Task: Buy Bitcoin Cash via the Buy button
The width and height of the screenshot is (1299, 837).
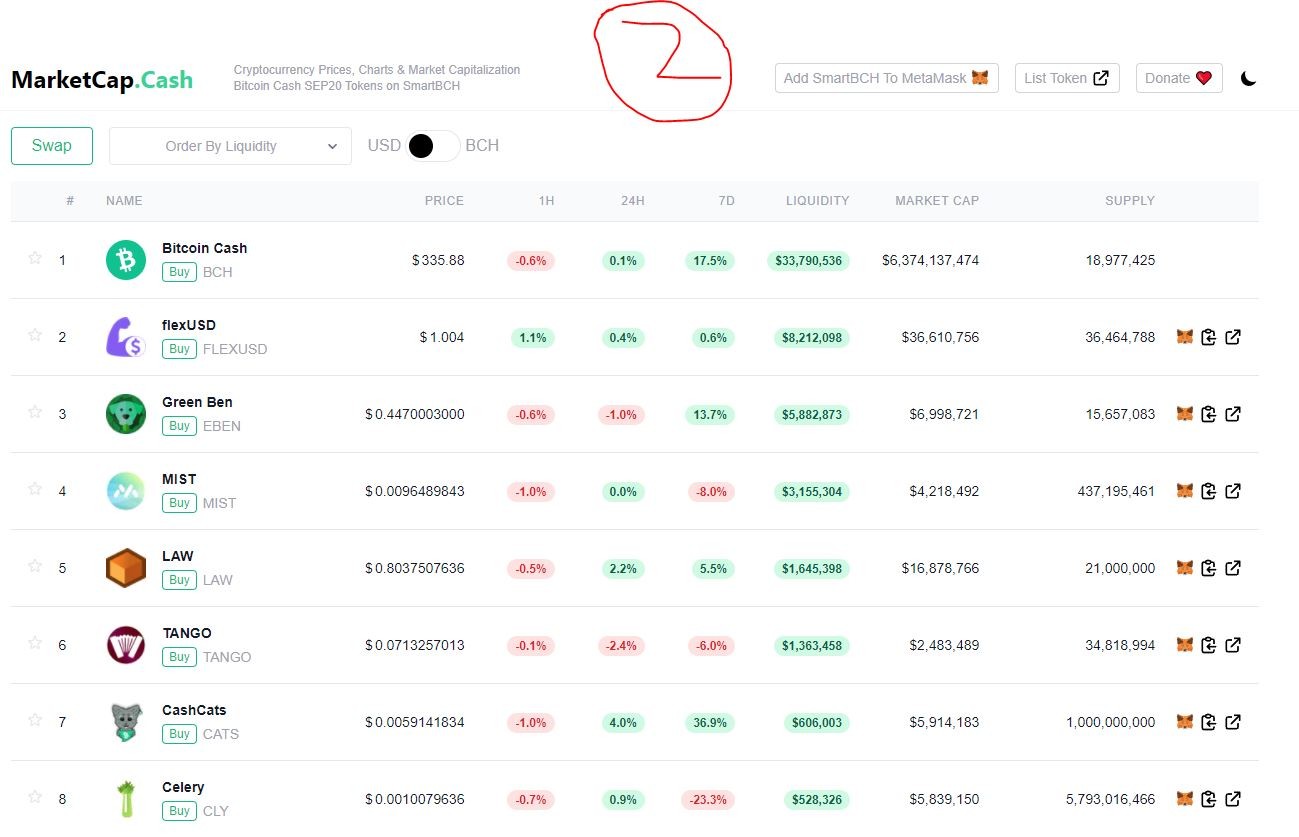Action: pyautogui.click(x=179, y=272)
